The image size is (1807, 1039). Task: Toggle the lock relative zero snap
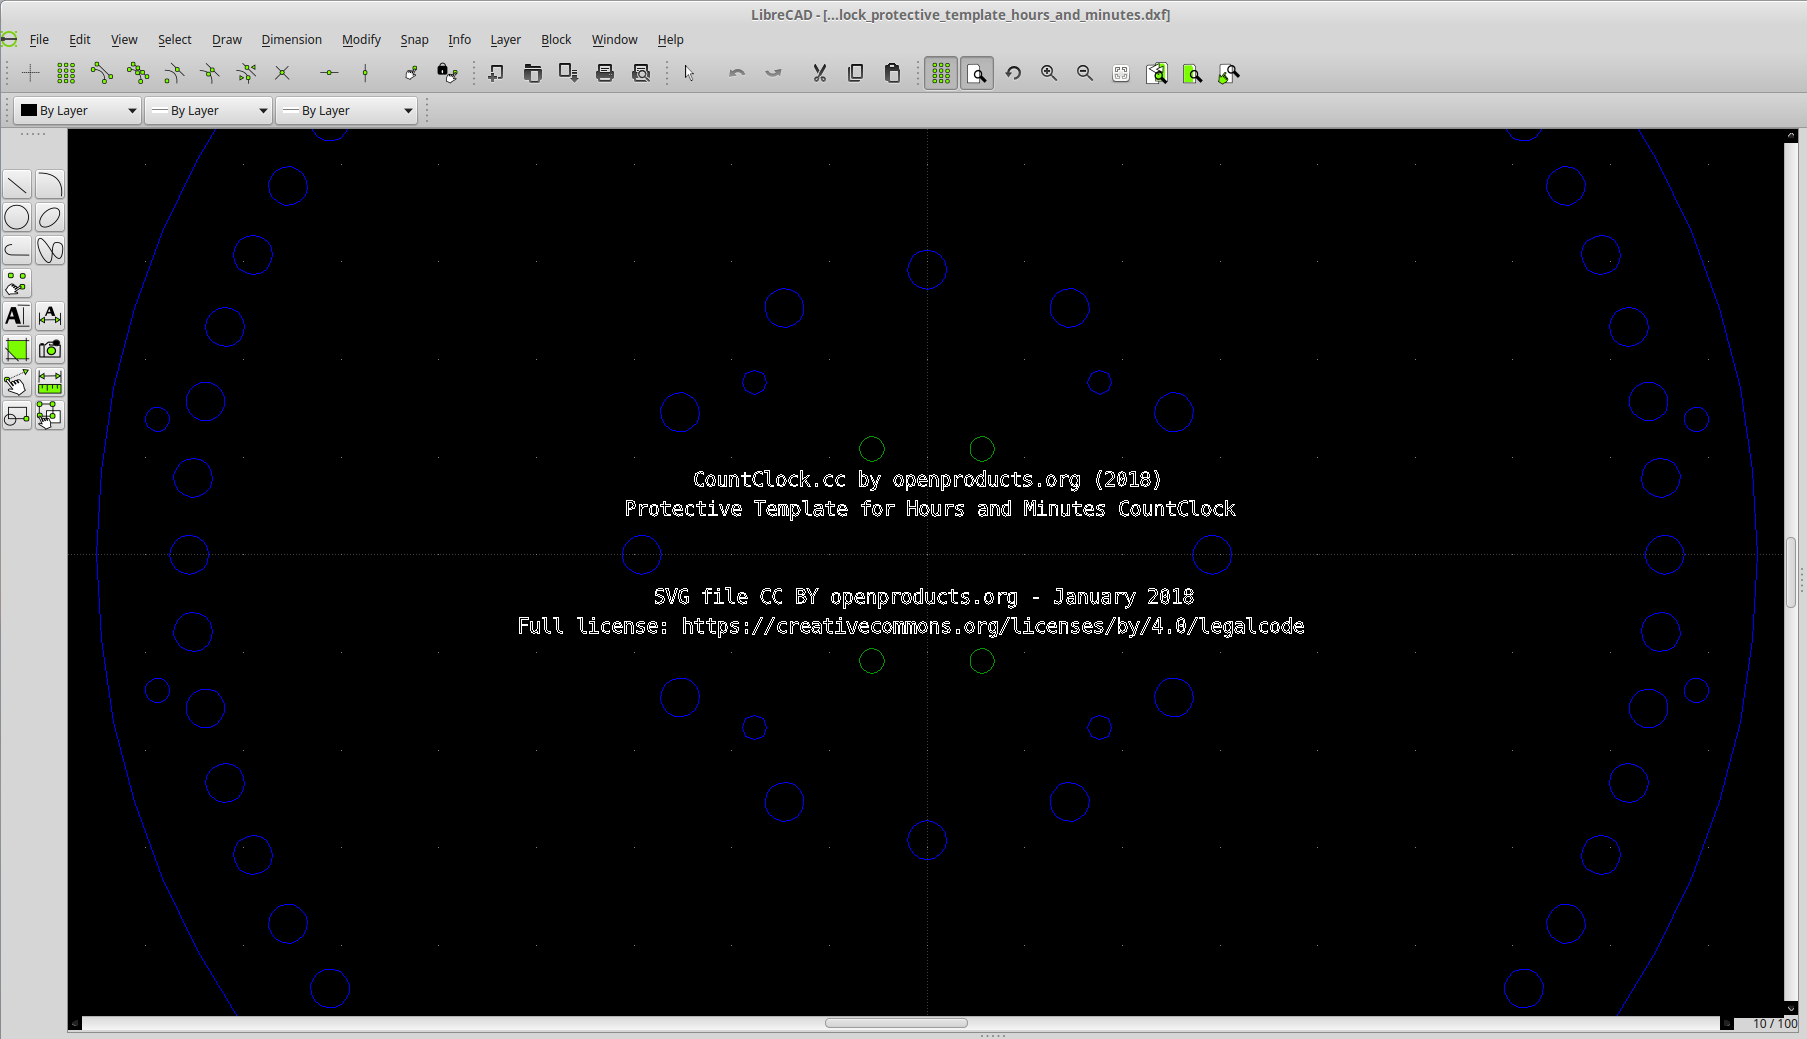click(x=447, y=73)
